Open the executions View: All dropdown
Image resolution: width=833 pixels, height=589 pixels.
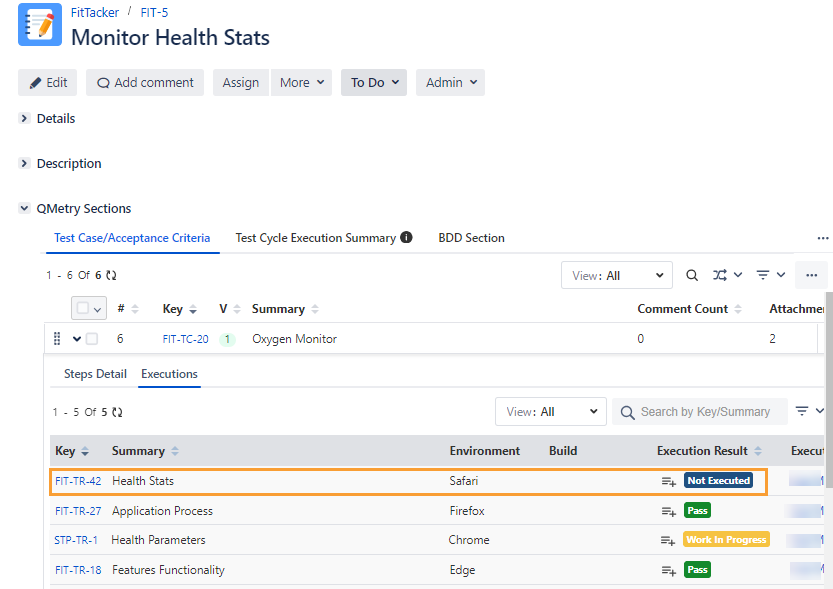[551, 412]
